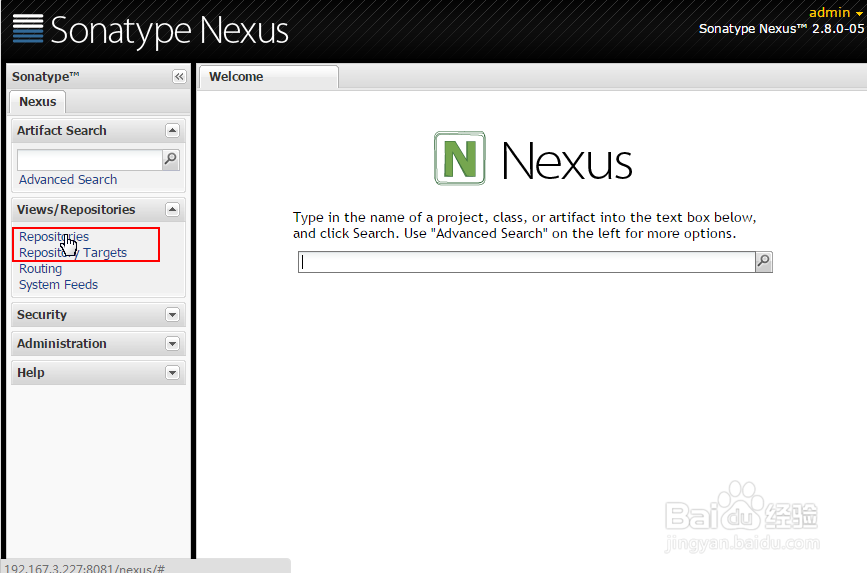Open the Repositories link
867x573 pixels.
(54, 237)
